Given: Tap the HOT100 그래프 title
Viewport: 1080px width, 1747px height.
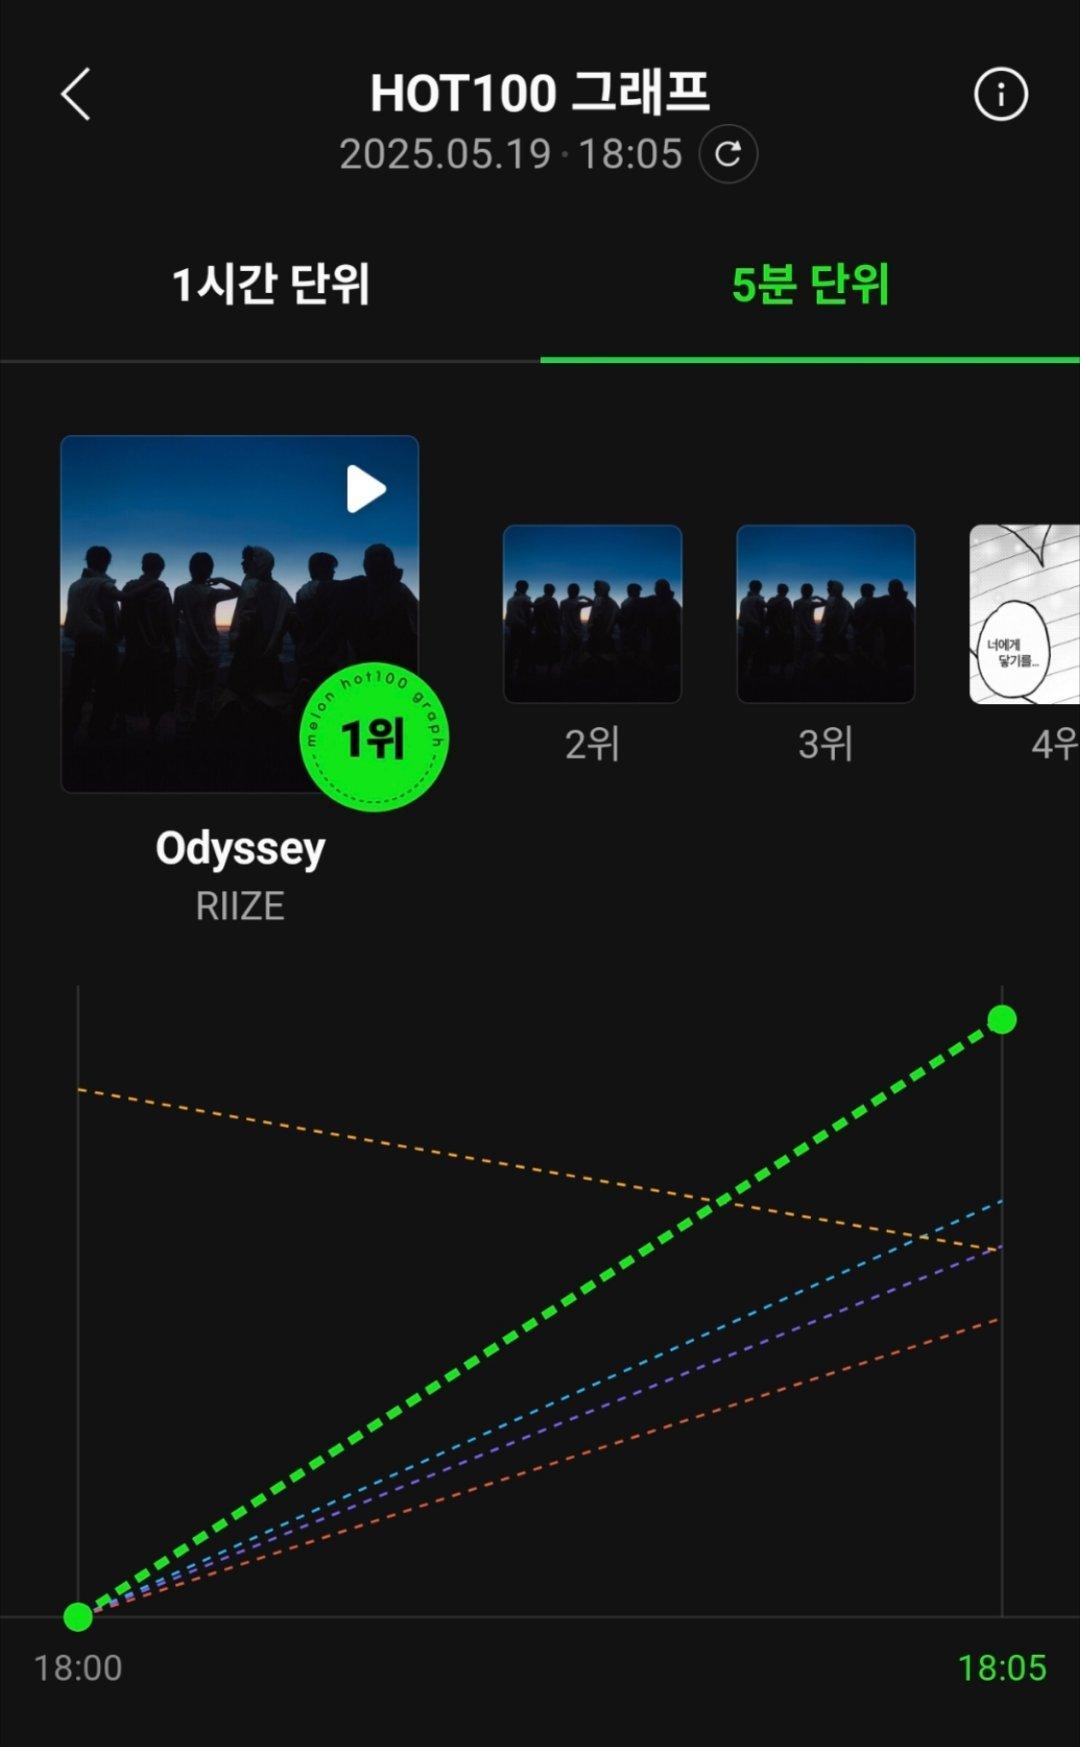Looking at the screenshot, I should 540,93.
